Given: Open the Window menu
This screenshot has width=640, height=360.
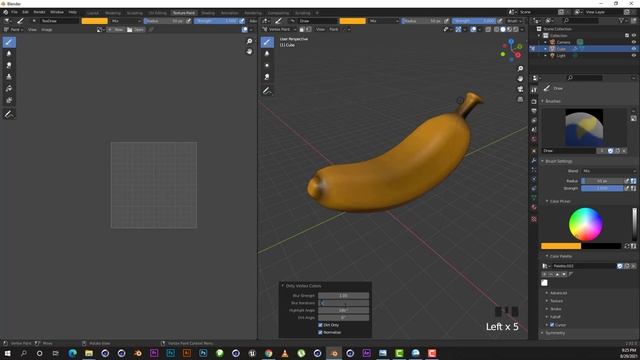Looking at the screenshot, I should click(x=57, y=12).
